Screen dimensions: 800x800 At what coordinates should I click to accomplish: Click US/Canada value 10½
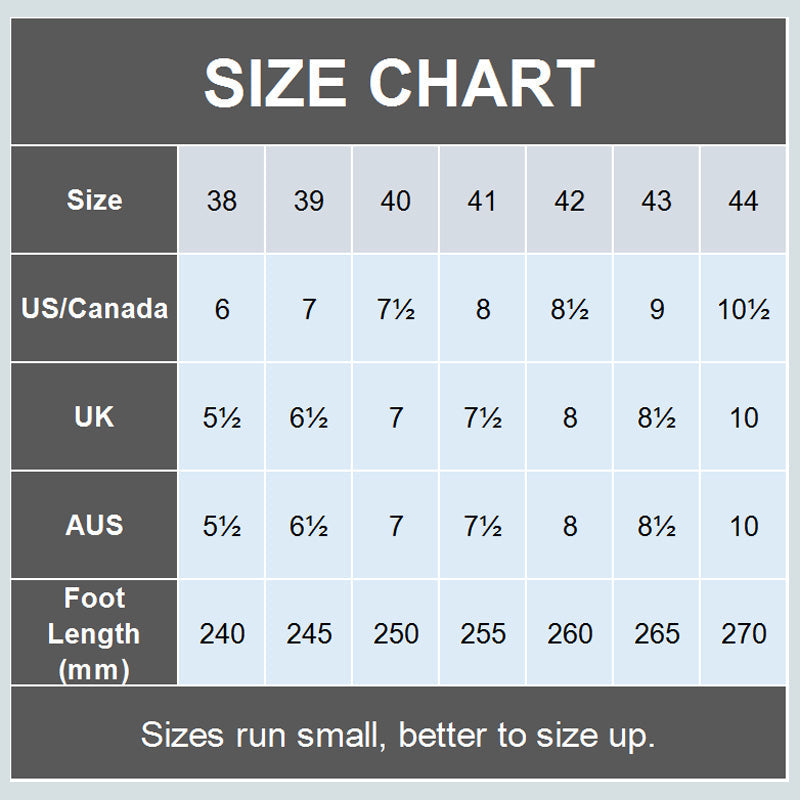(743, 309)
